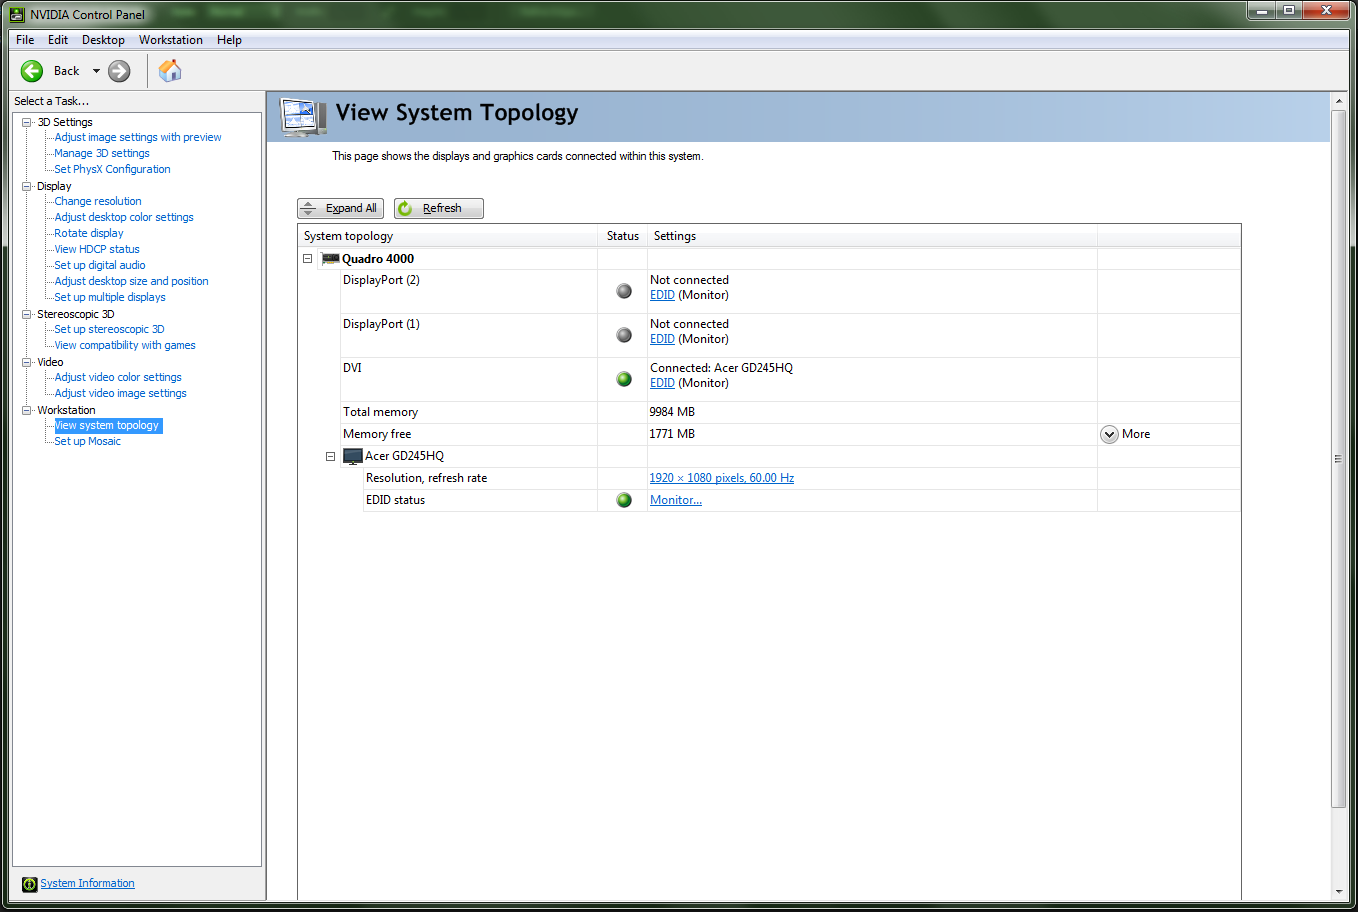Click the Expand All button
The image size is (1358, 912).
click(x=340, y=208)
